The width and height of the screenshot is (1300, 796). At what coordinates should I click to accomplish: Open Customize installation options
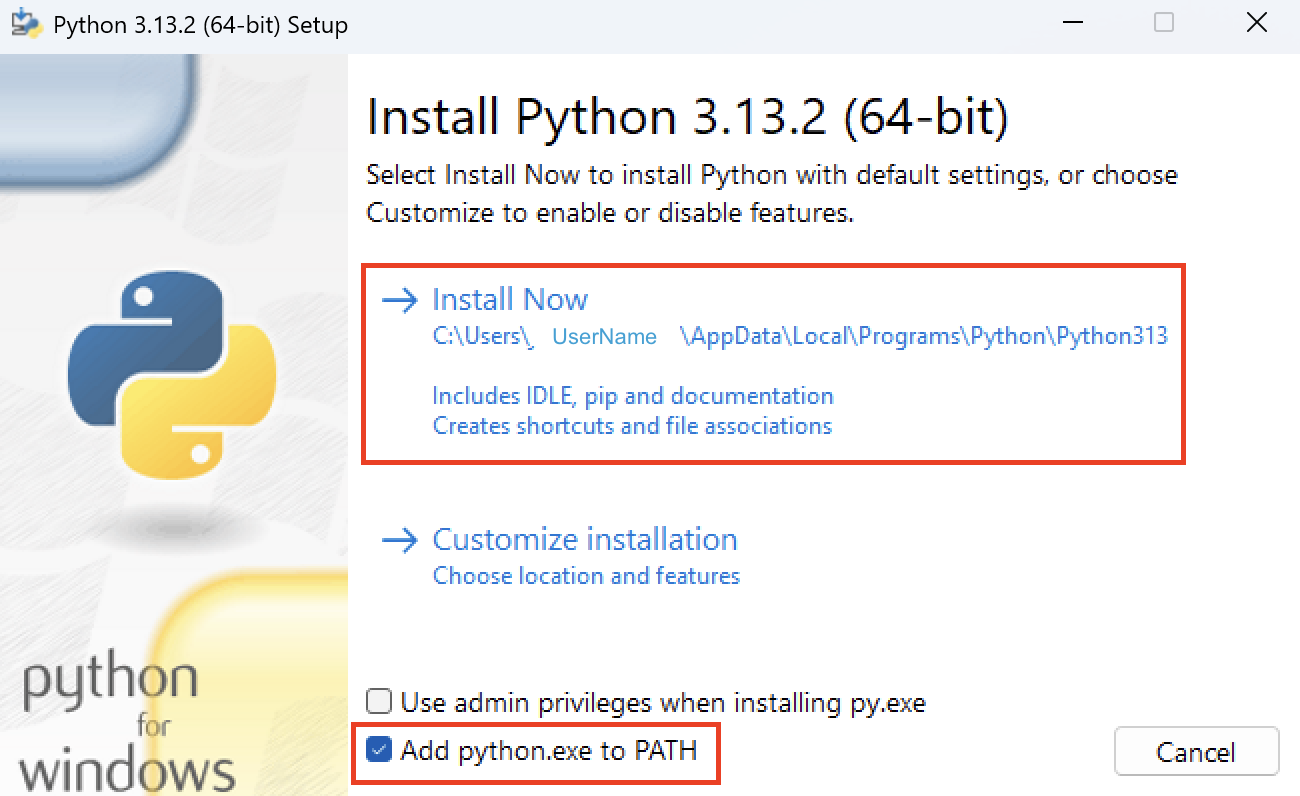(584, 540)
